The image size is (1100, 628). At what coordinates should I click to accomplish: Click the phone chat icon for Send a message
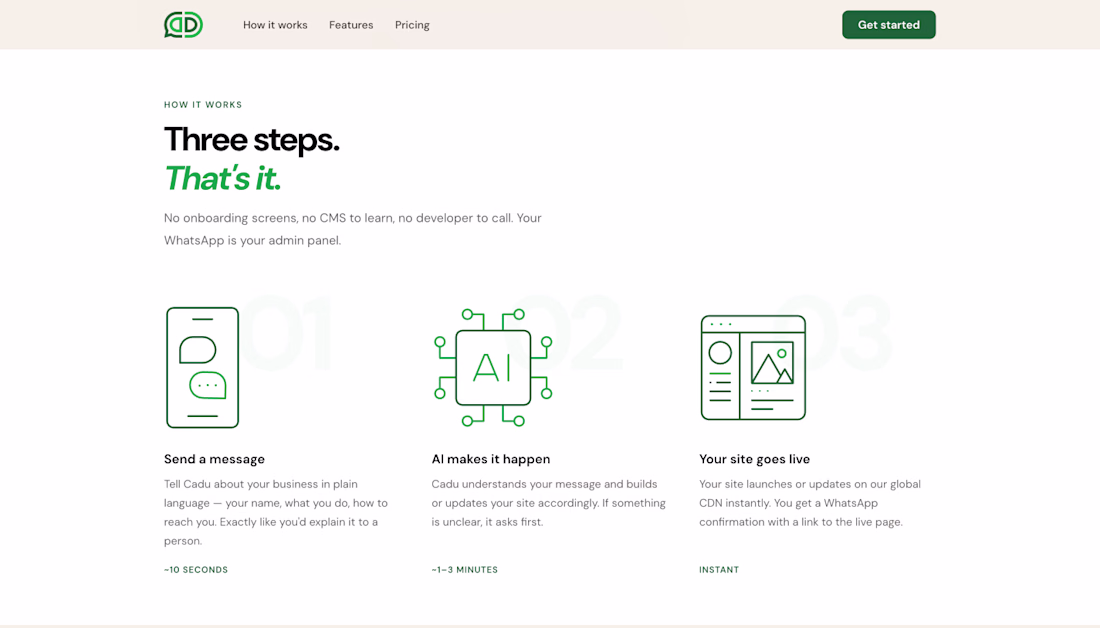coord(202,367)
